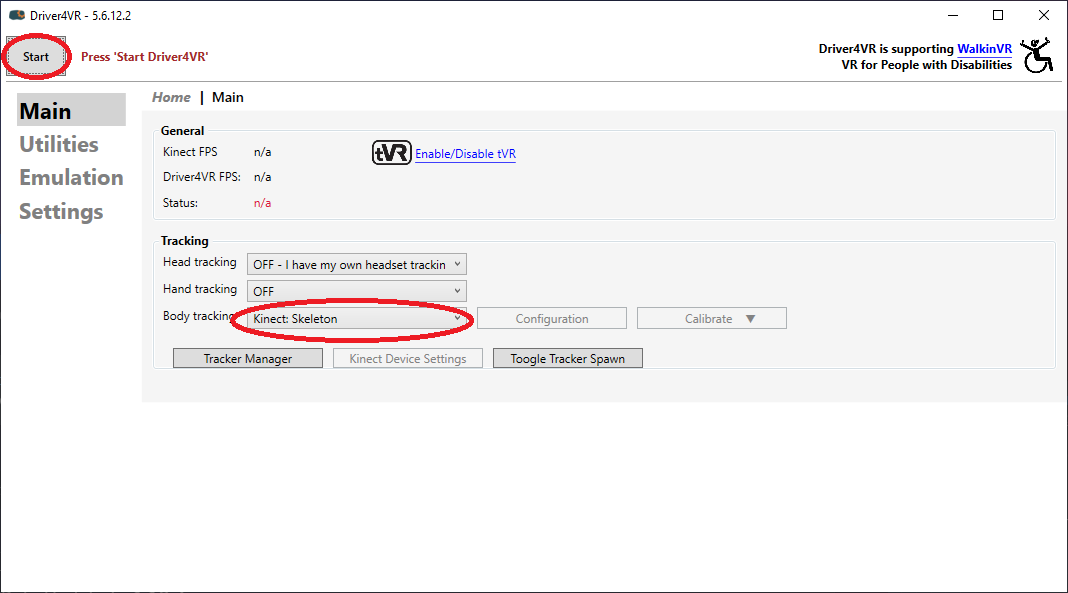
Task: Click the Kinect FPS label
Action: click(x=190, y=152)
